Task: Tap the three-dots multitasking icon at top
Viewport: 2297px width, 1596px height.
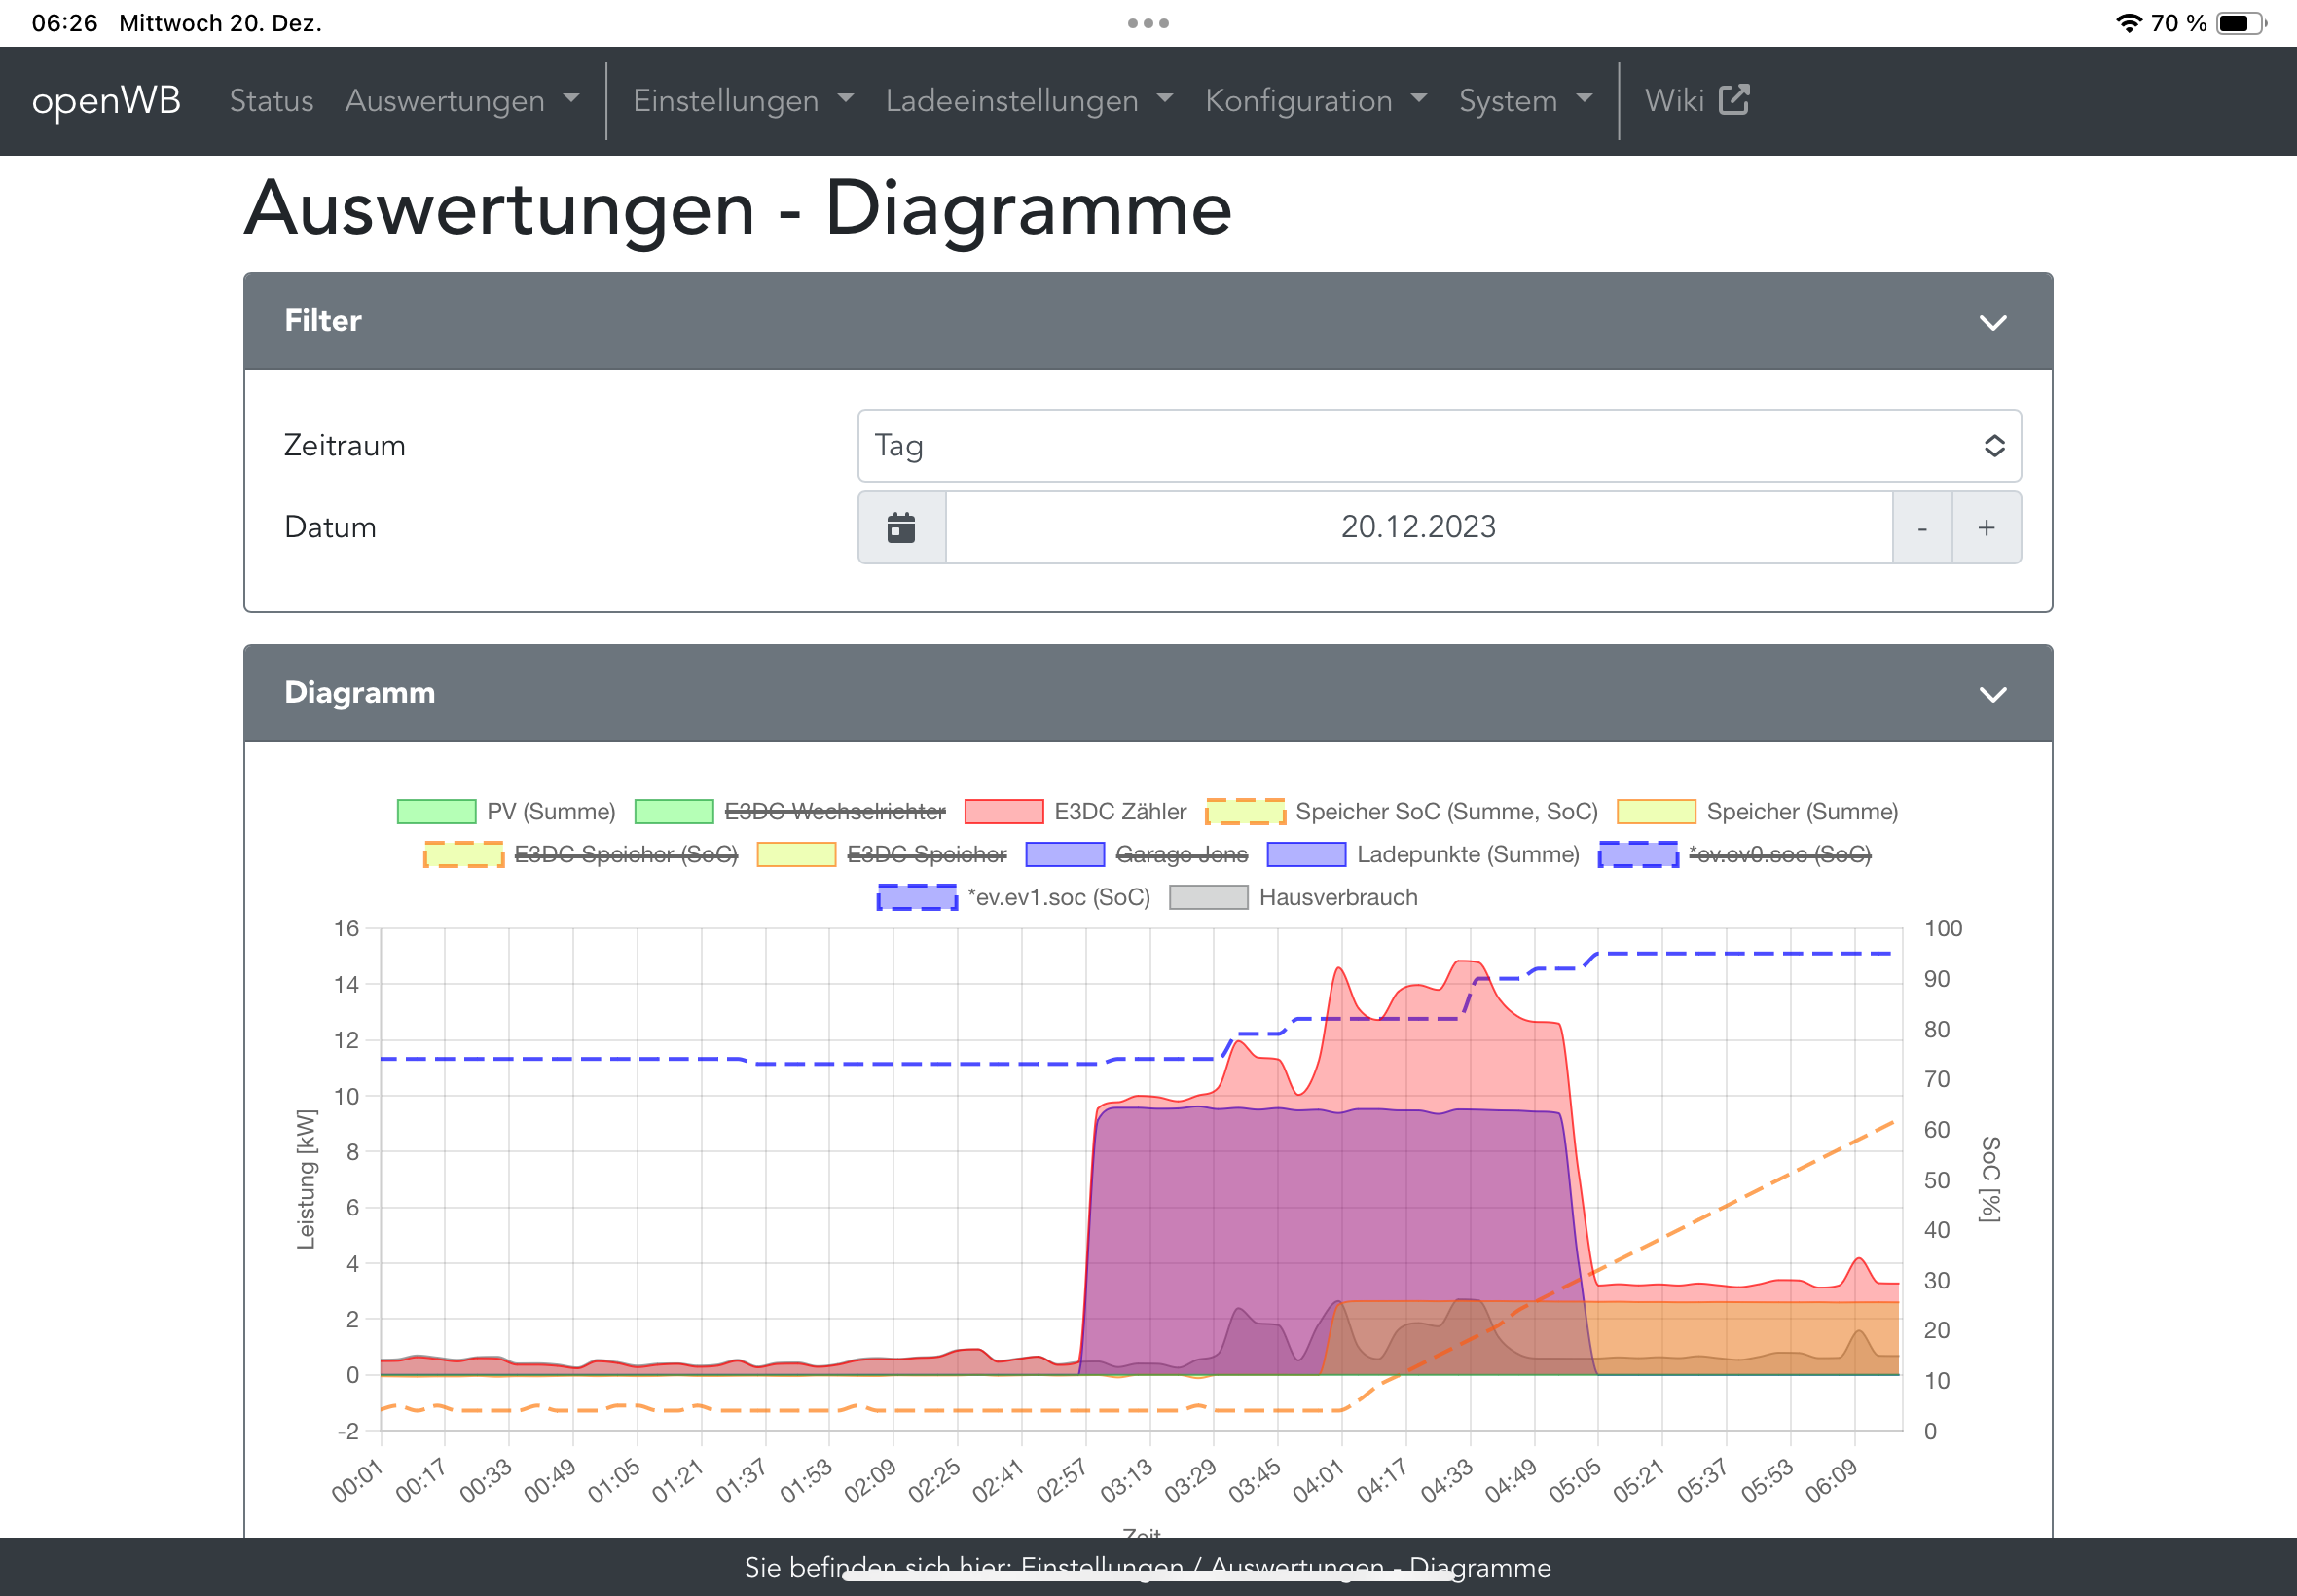Action: point(1147,23)
